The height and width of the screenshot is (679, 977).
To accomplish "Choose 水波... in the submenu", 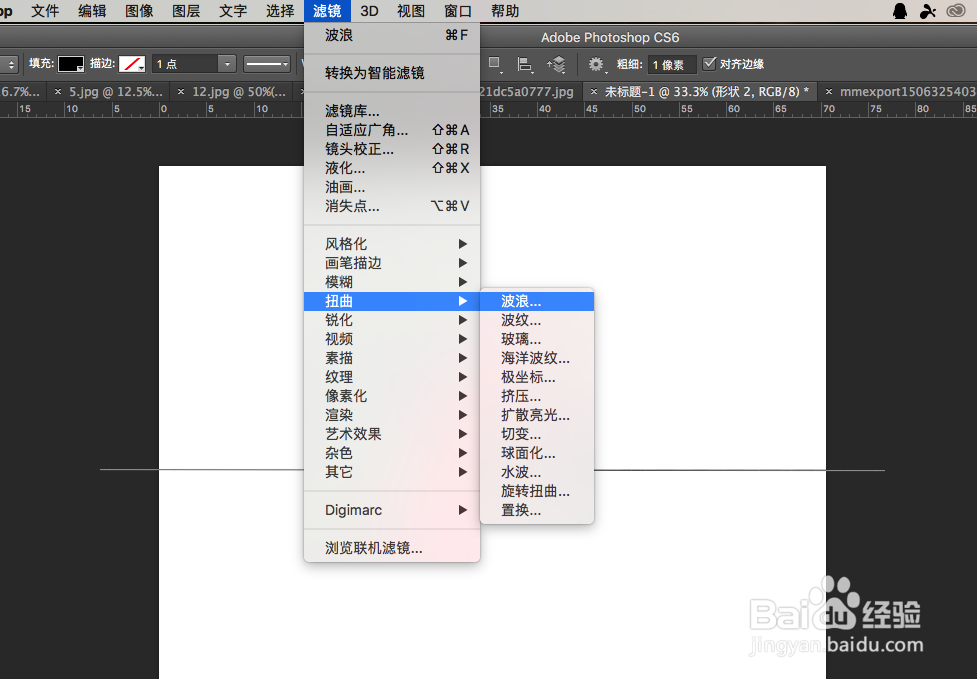I will click(537, 472).
